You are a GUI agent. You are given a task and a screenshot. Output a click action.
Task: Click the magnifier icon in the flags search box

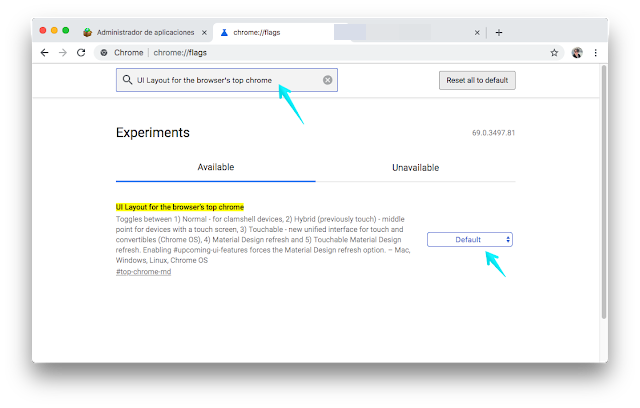tap(127, 80)
